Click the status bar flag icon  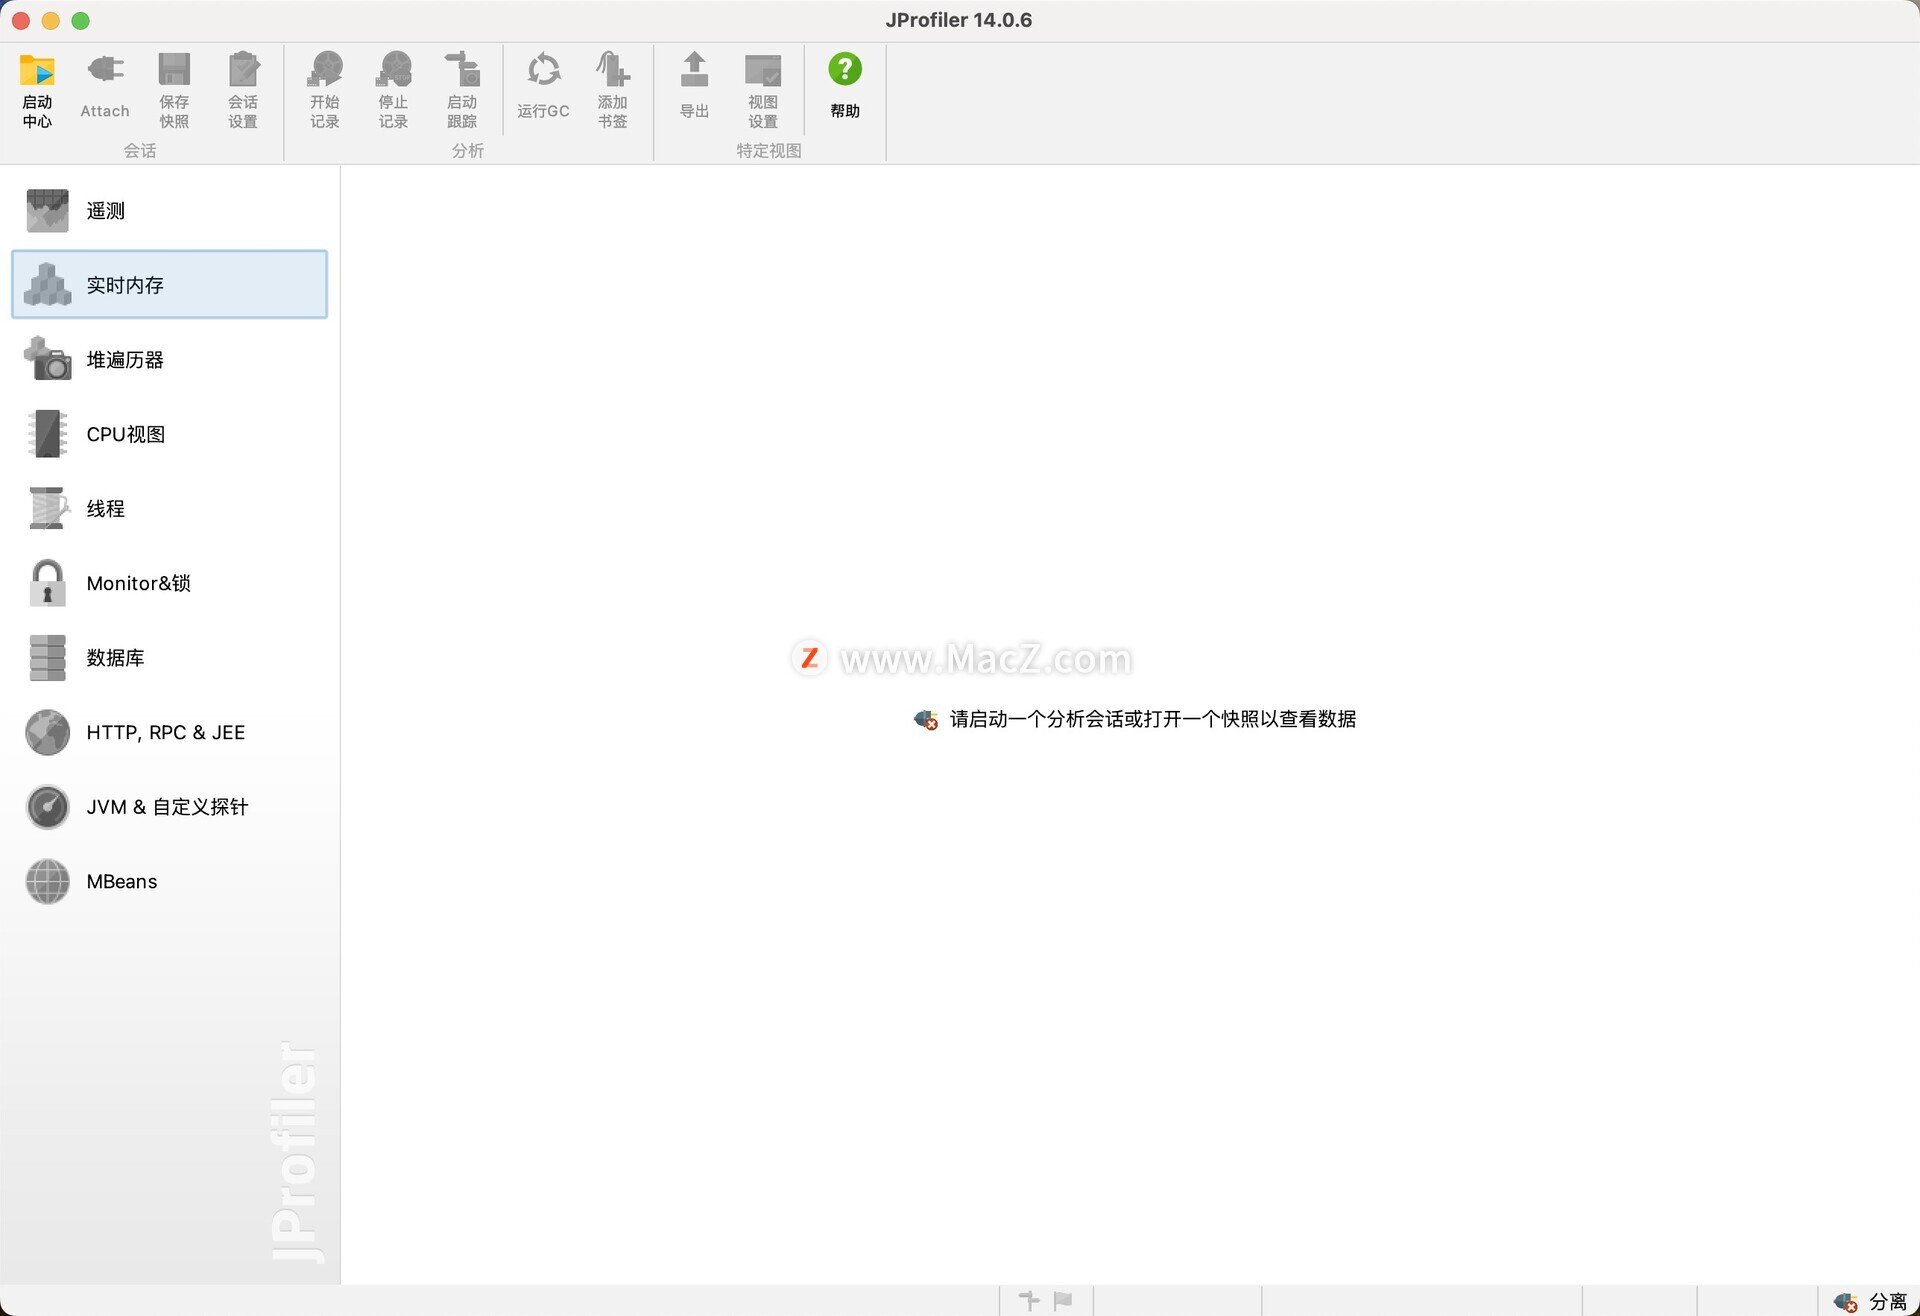[1063, 1300]
